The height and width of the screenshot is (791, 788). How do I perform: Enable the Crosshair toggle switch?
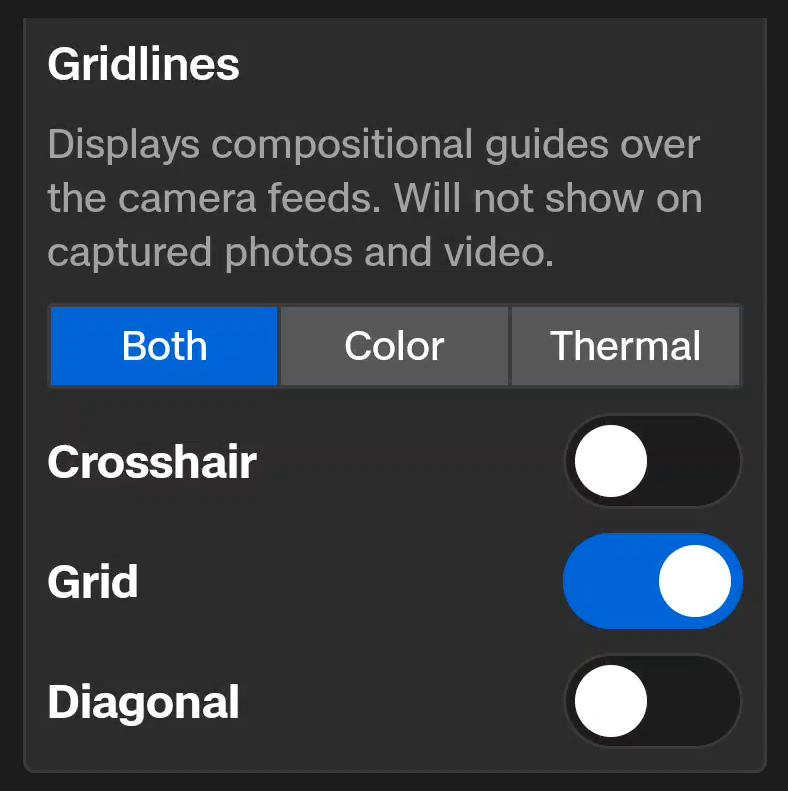coord(652,461)
